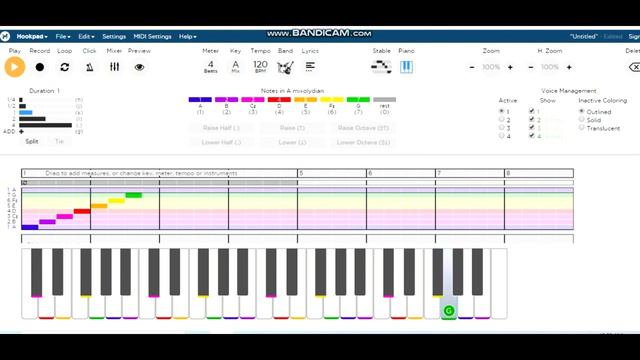Choose the purple B (2) note swatch

coord(227,100)
